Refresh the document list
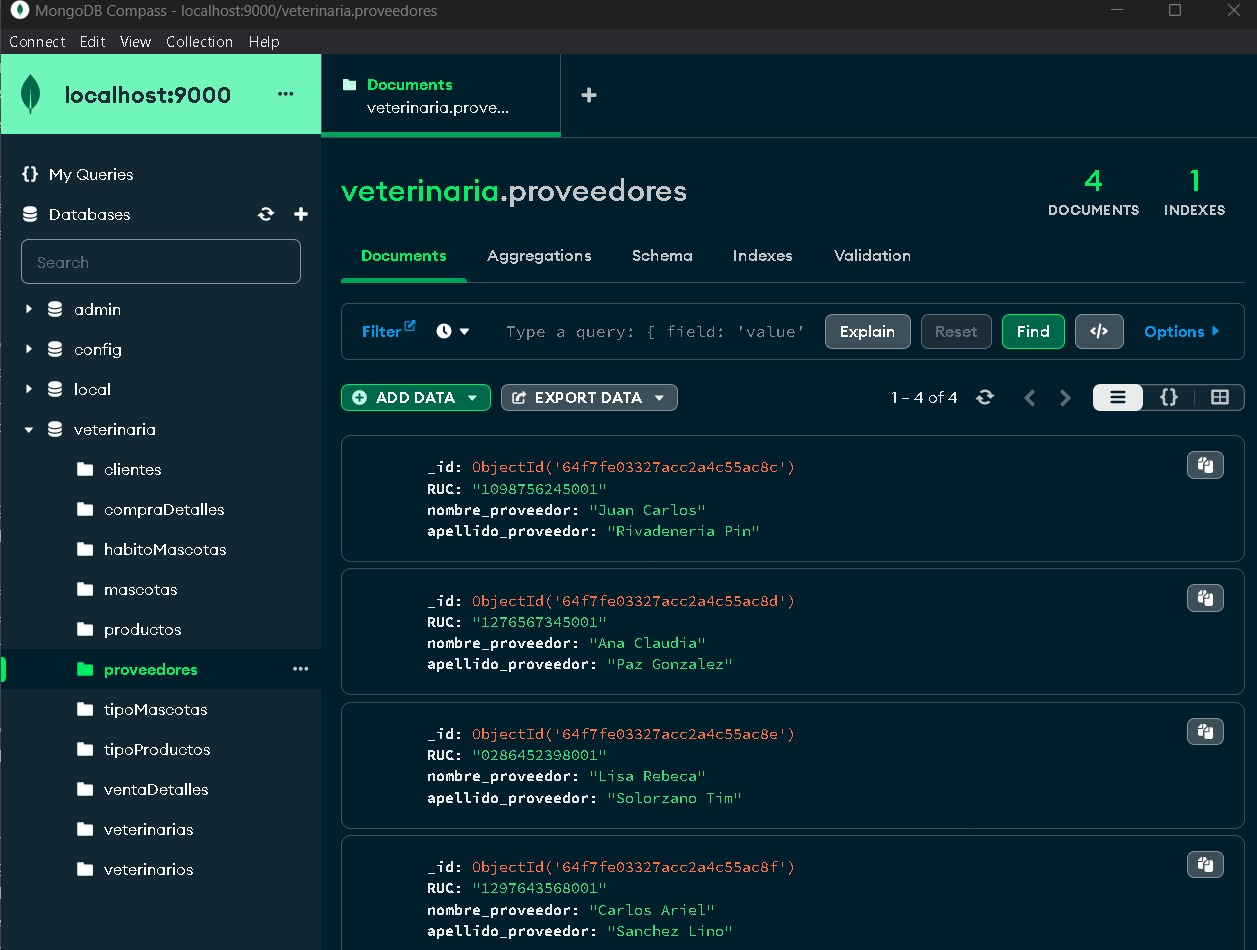The height and width of the screenshot is (950, 1257). (984, 397)
